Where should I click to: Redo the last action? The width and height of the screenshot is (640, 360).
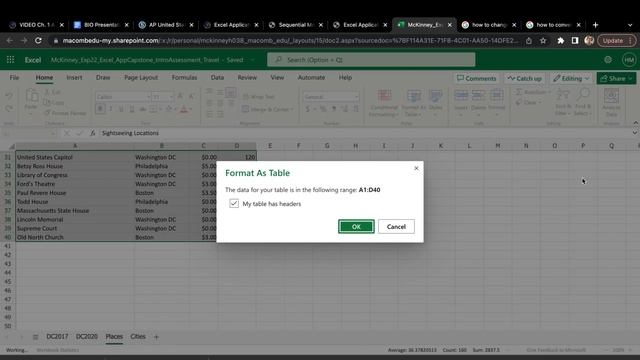point(9,108)
